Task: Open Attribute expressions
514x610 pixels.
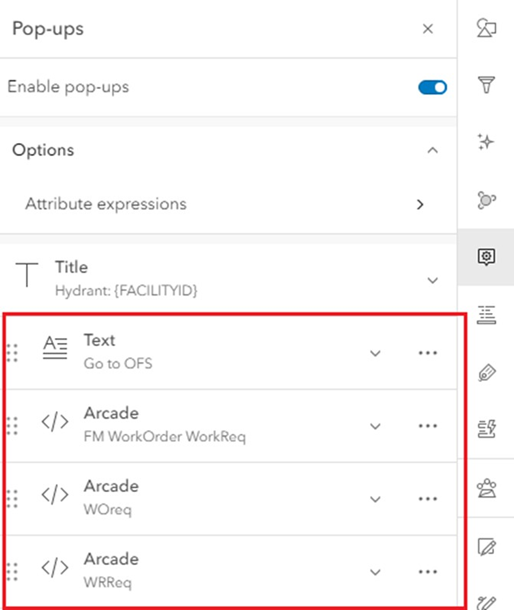Action: coord(228,204)
